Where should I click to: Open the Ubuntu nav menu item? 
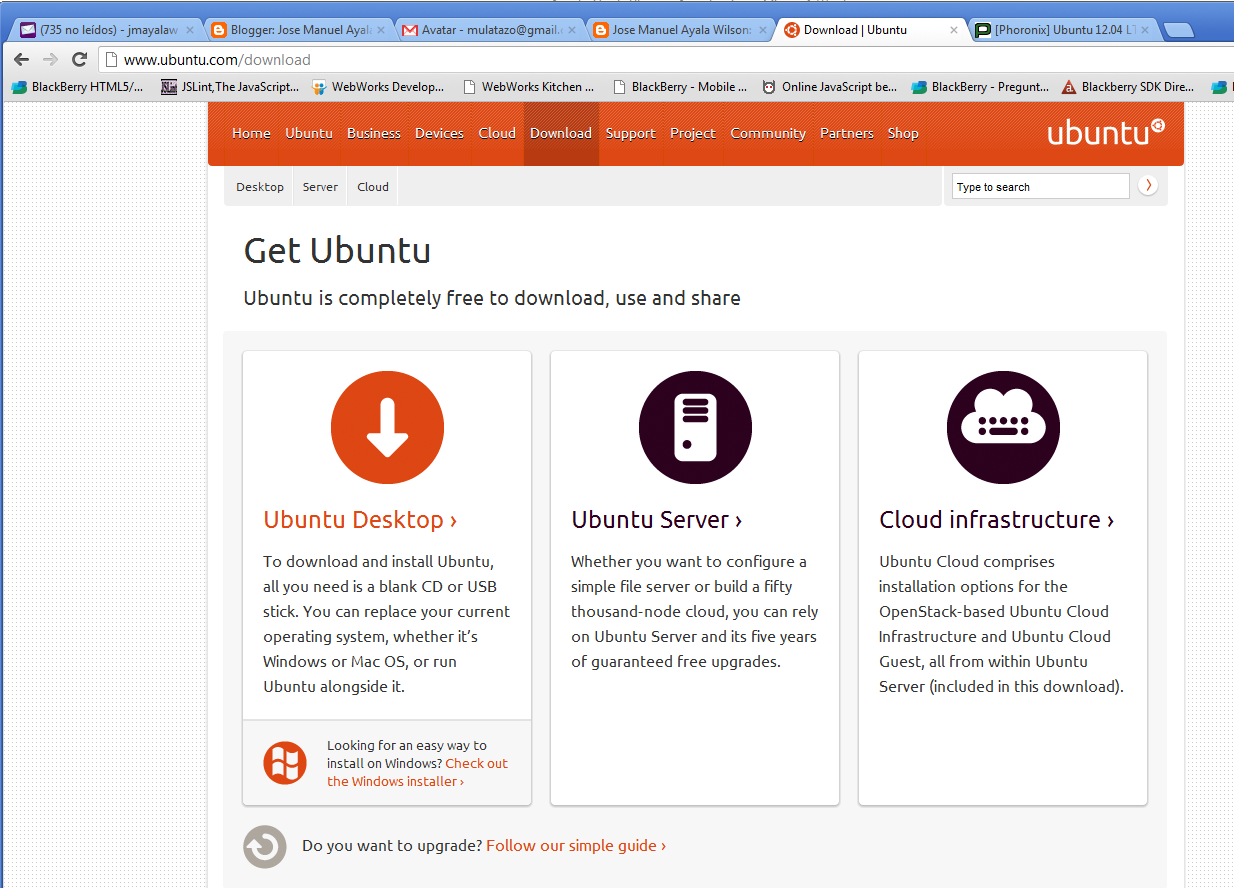point(309,133)
